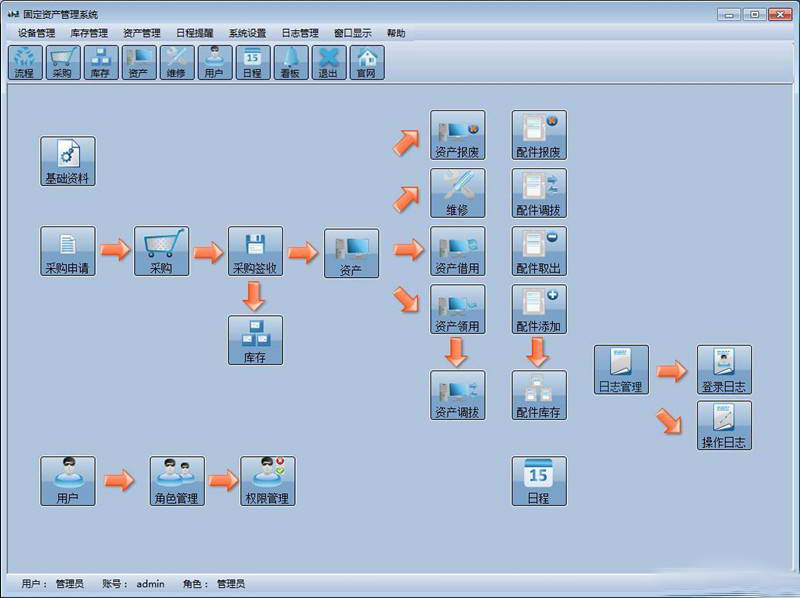Click the 角色： 管理员 status bar entry
800x598 pixels.
pyautogui.click(x=214, y=584)
